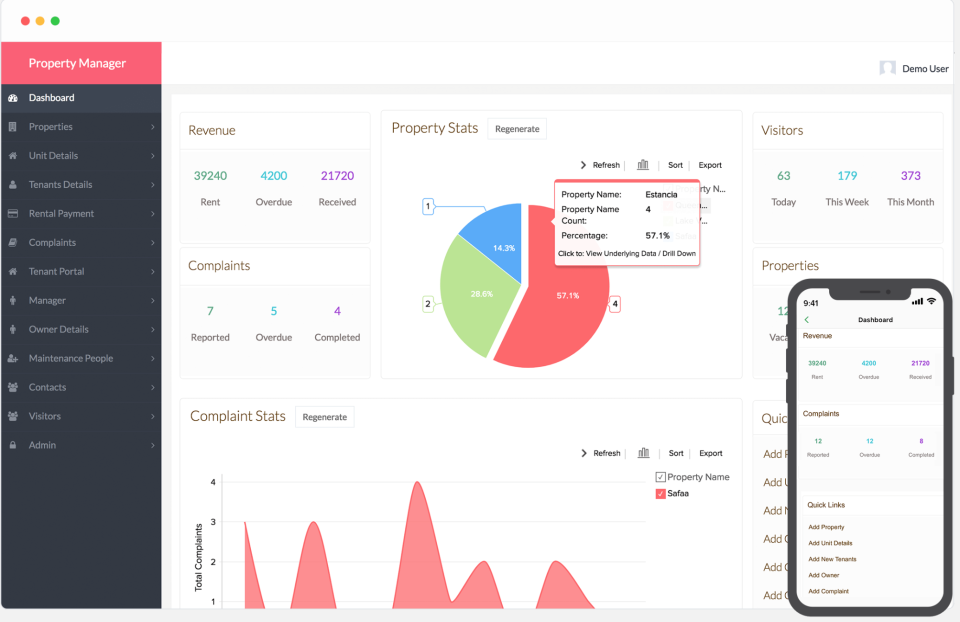This screenshot has height=622, width=960.
Task: Uncheck the Property Name legend checkbox
Action: [661, 476]
